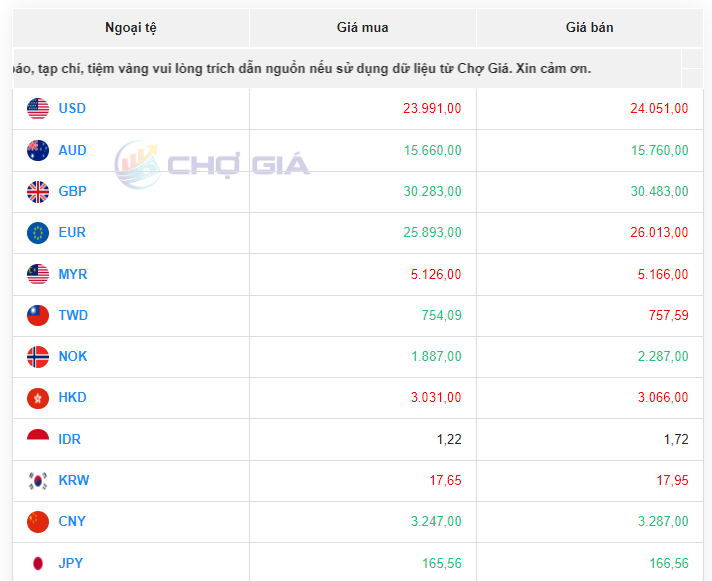Open the GBP currency link
The height and width of the screenshot is (581, 712).
pyautogui.click(x=72, y=192)
